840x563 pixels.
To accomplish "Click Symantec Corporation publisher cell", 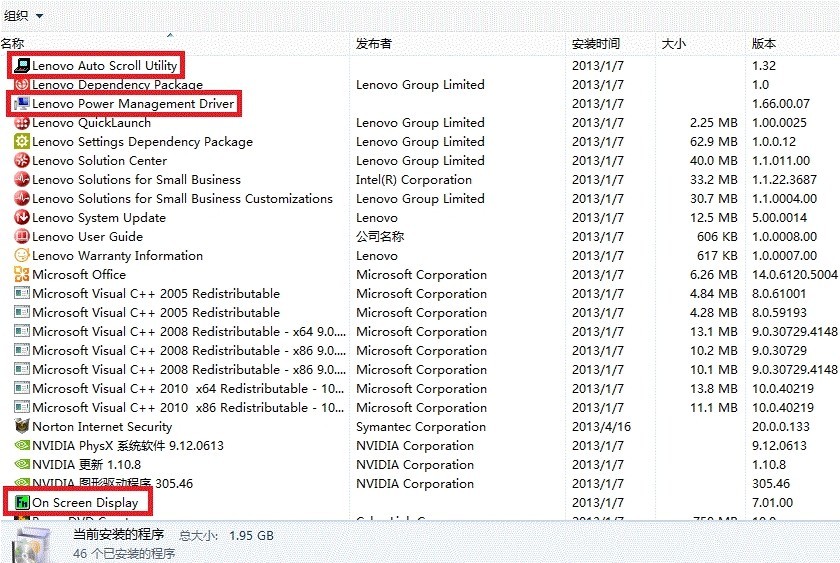I will 421,426.
